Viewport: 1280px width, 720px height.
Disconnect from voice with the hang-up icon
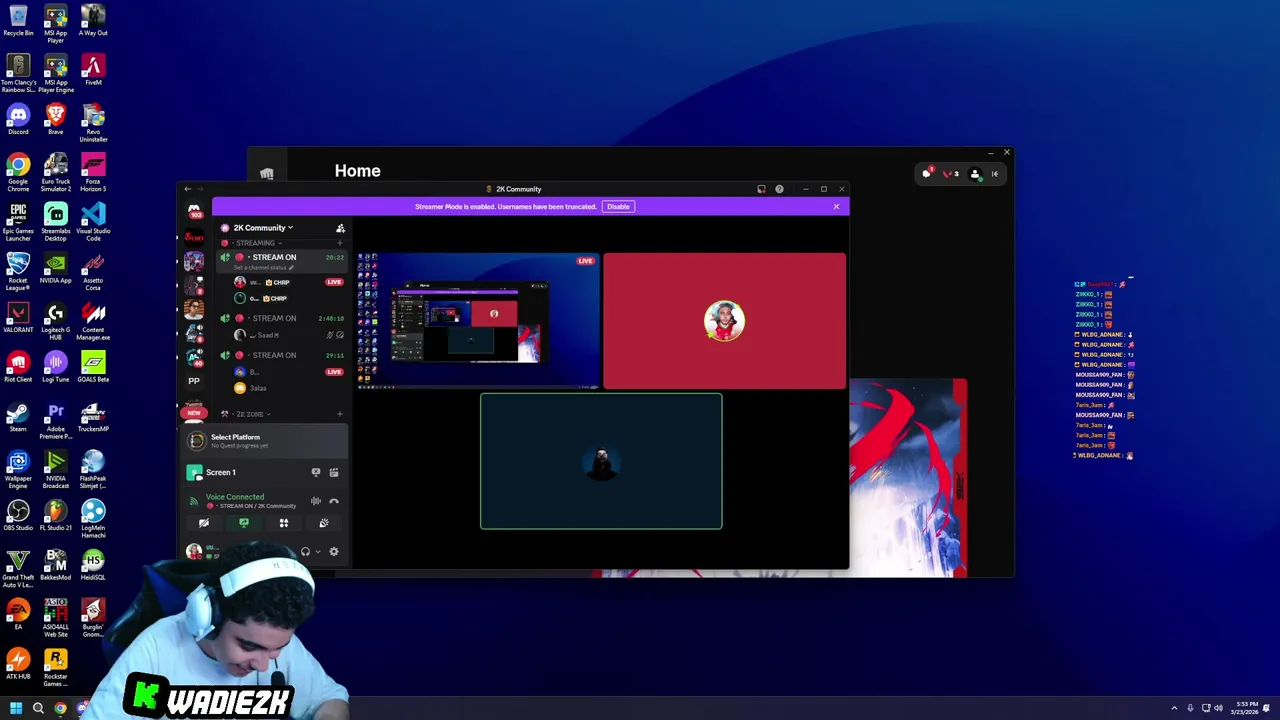coord(334,501)
